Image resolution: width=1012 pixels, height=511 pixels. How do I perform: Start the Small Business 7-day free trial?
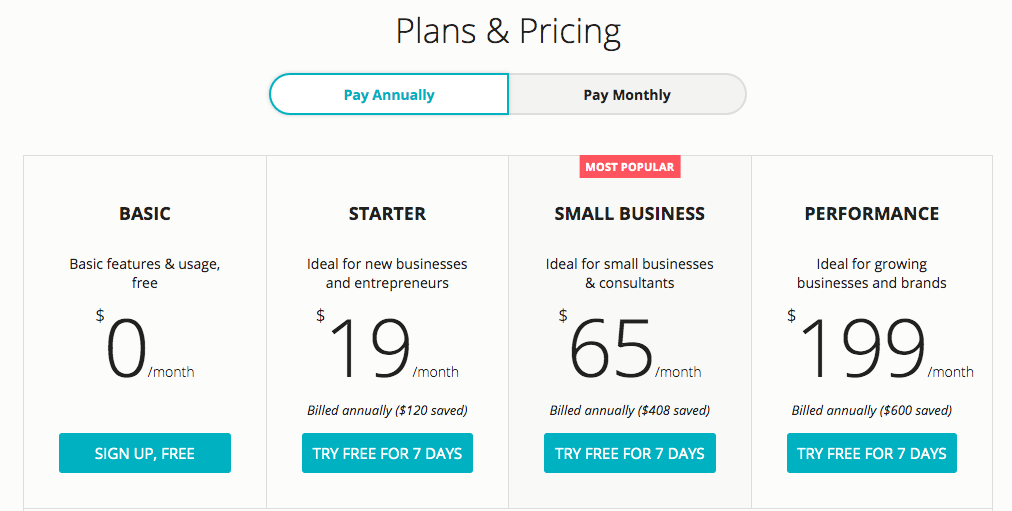click(x=630, y=453)
